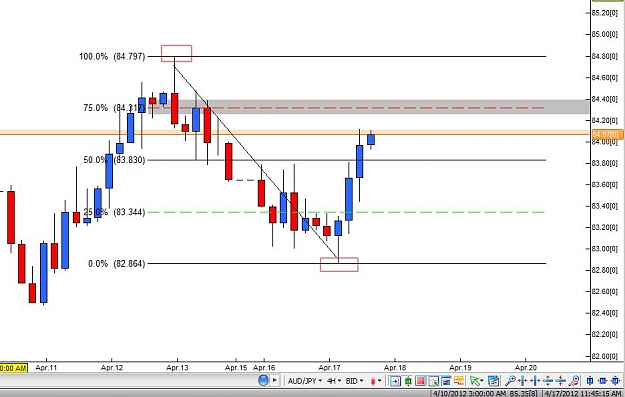Click the Apr.20 date axis label

[x=526, y=368]
